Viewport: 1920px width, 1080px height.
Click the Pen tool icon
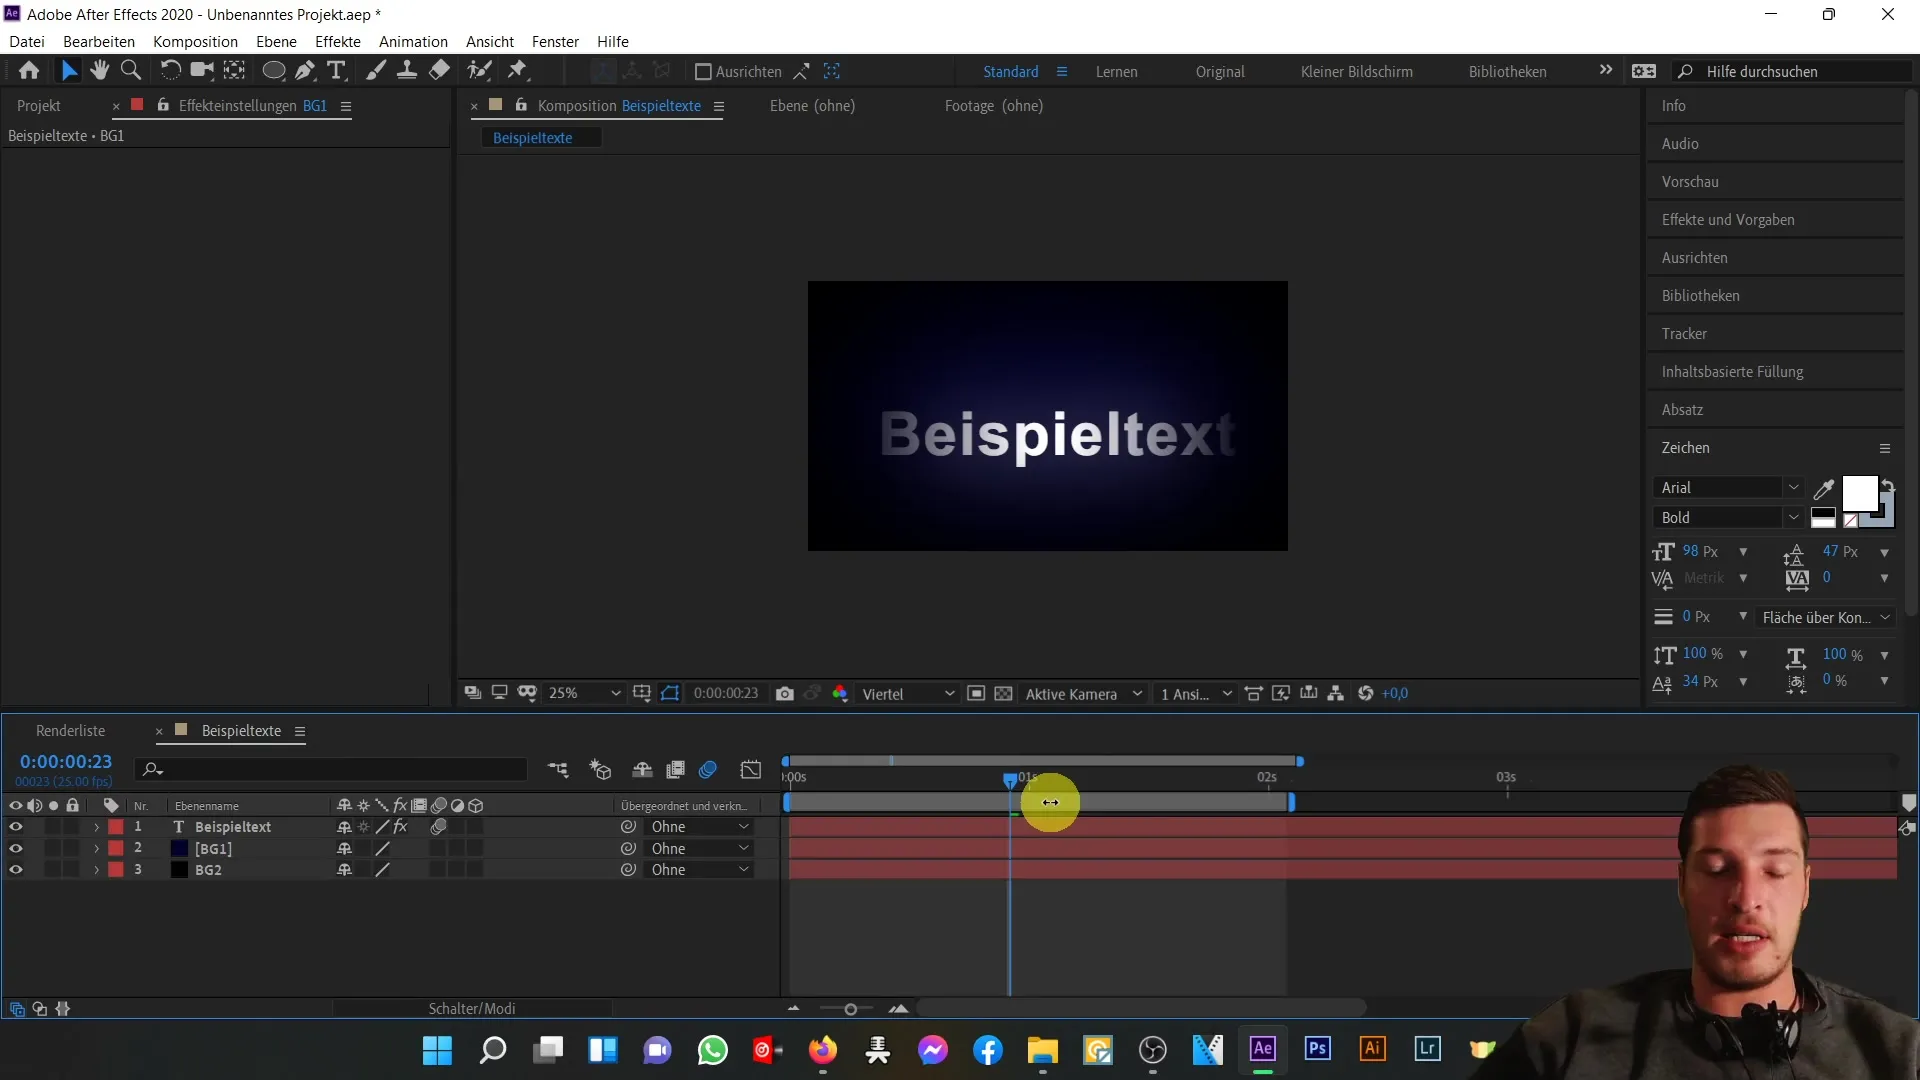point(302,70)
